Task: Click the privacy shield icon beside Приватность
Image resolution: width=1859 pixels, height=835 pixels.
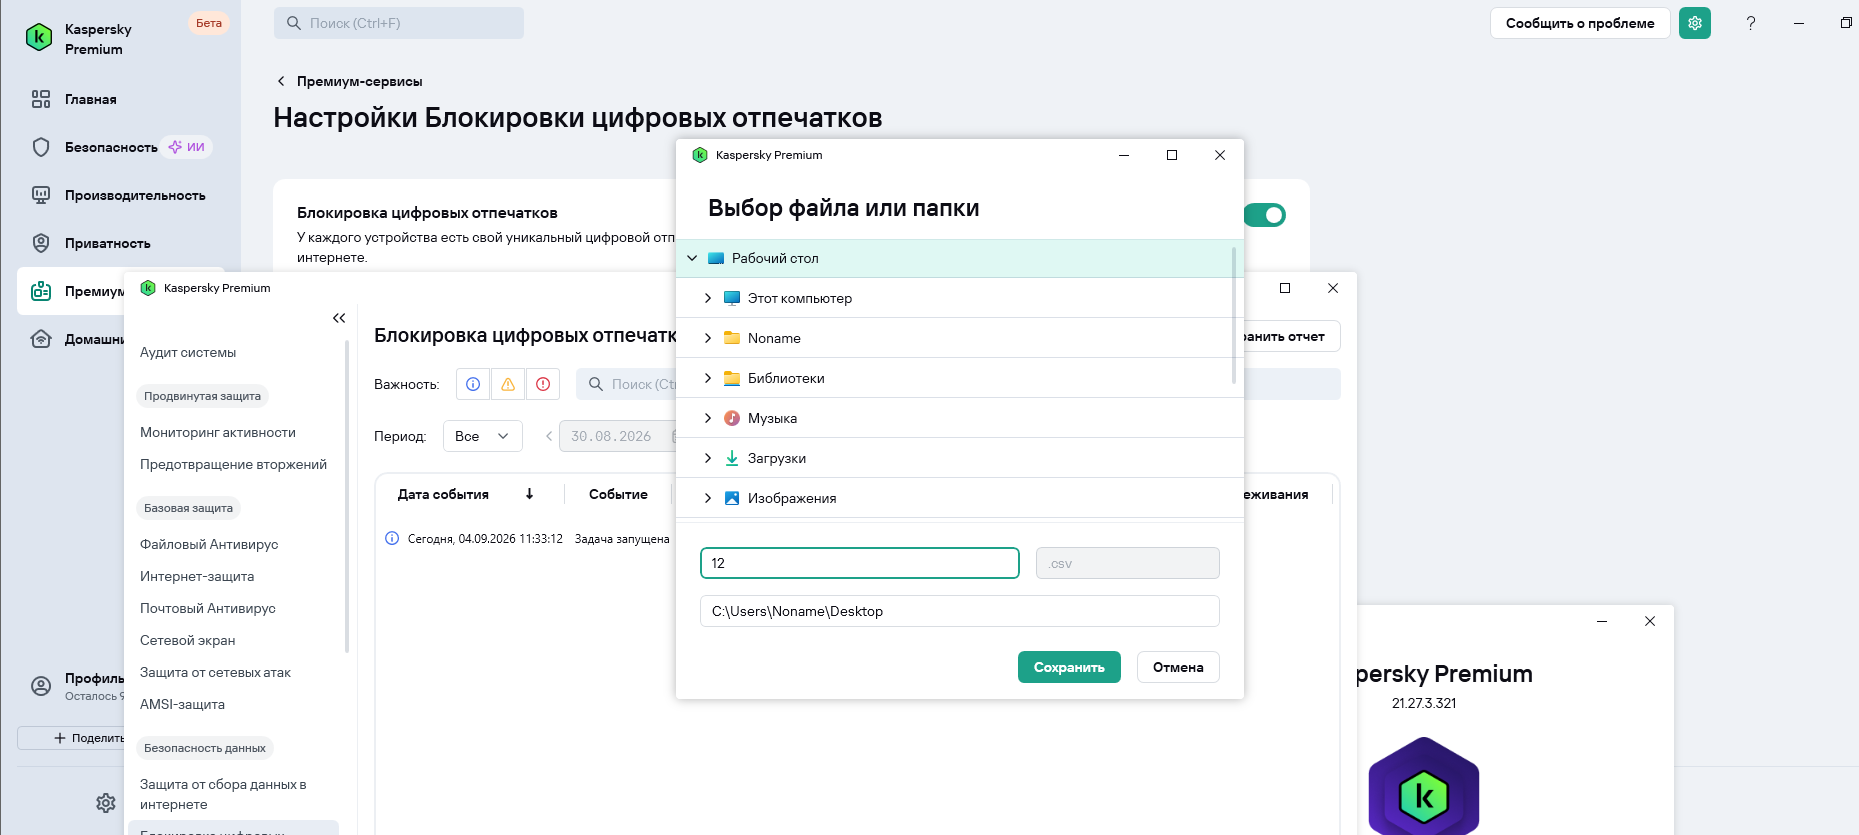Action: tap(41, 243)
